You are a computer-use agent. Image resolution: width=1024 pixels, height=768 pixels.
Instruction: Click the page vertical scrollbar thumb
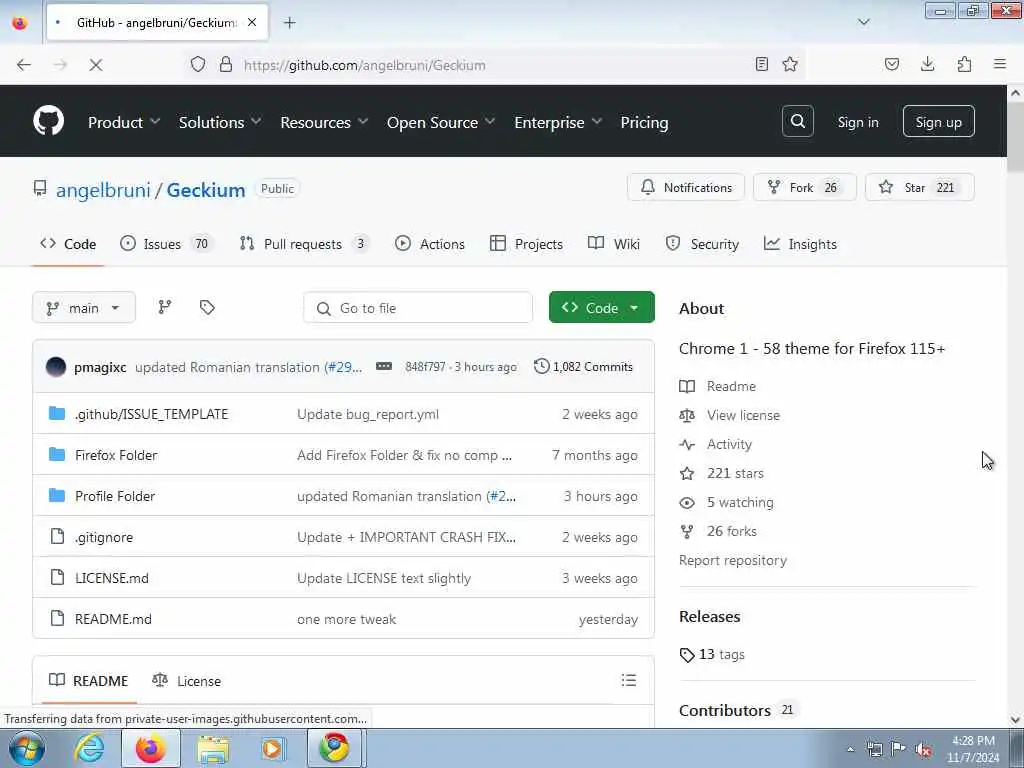click(1016, 137)
